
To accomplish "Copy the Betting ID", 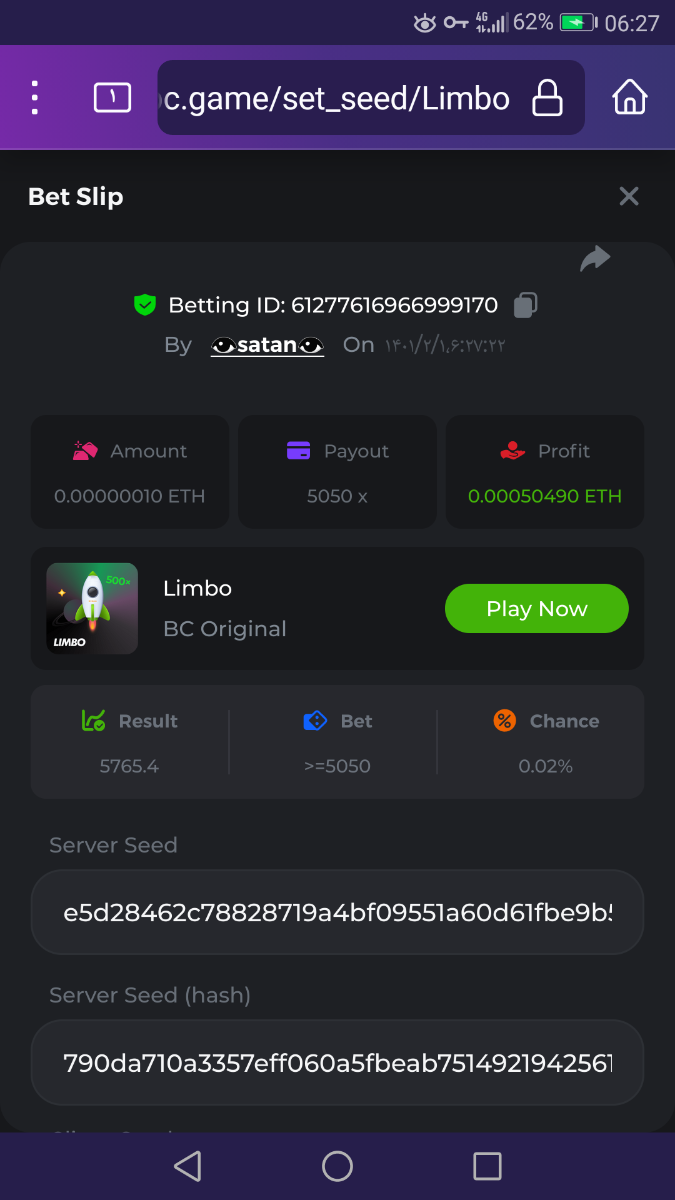I will point(526,305).
